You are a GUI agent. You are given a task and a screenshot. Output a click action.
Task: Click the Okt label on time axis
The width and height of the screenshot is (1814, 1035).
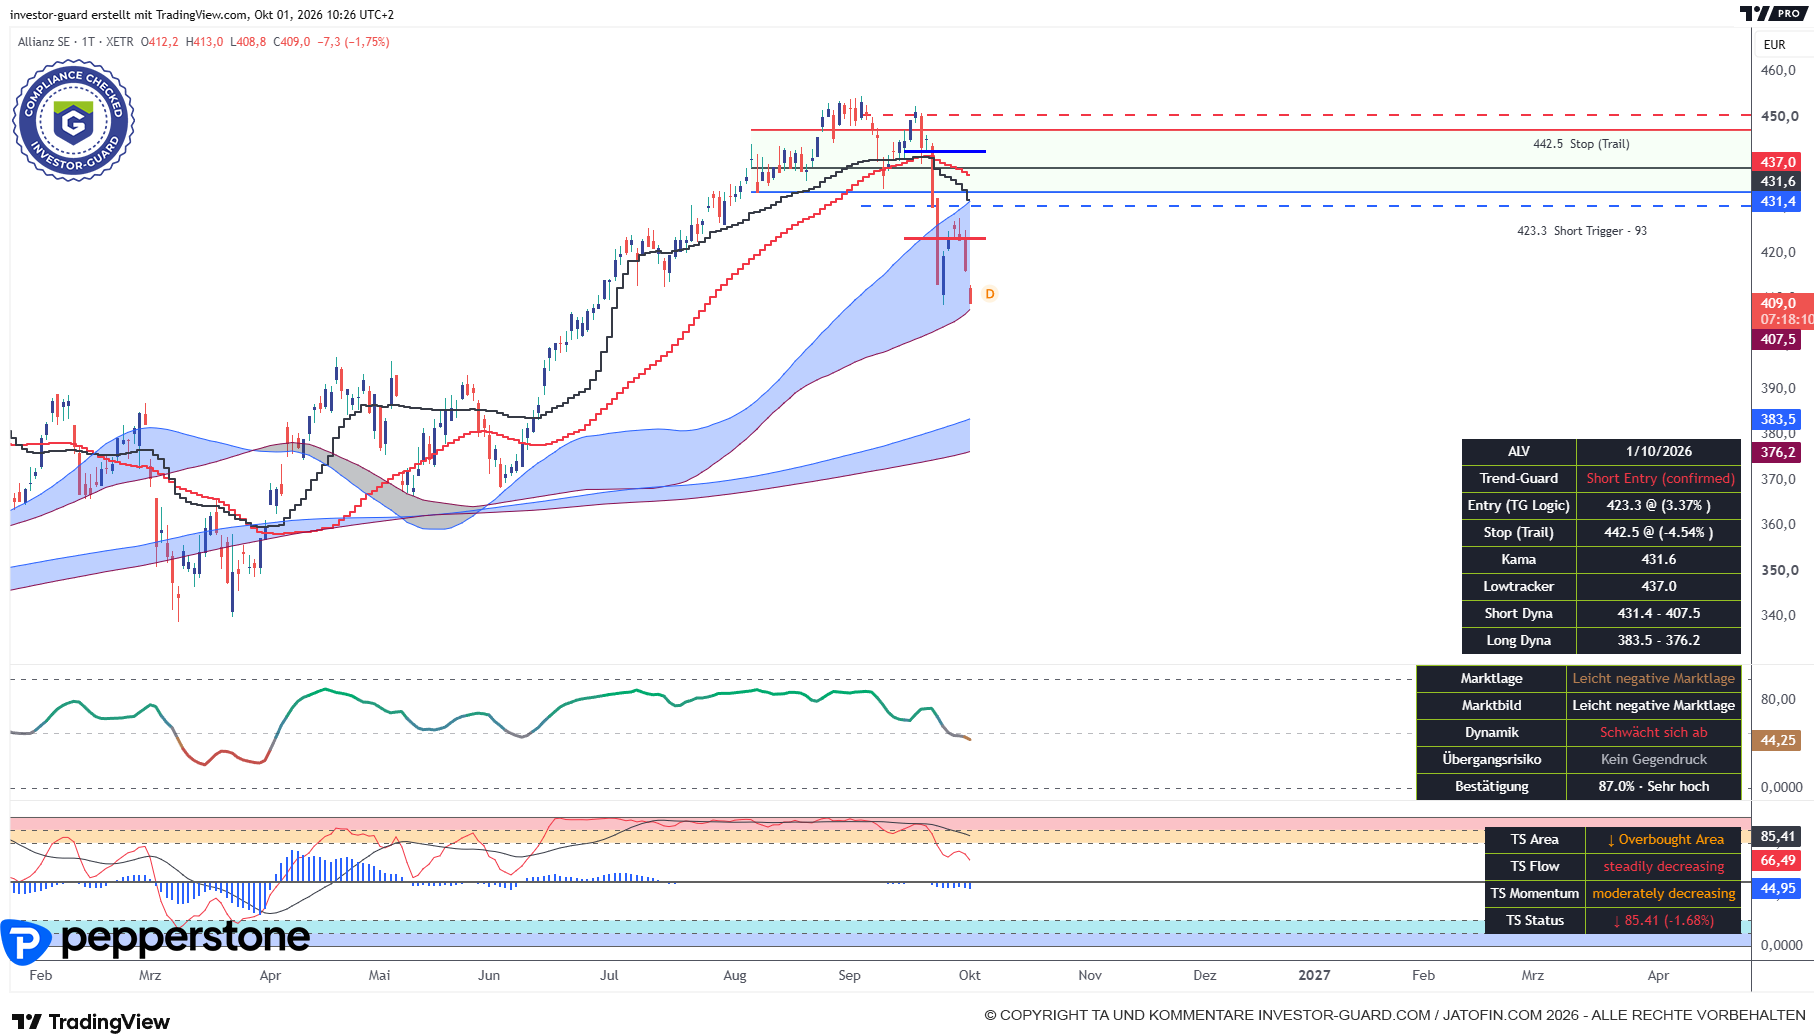point(969,975)
